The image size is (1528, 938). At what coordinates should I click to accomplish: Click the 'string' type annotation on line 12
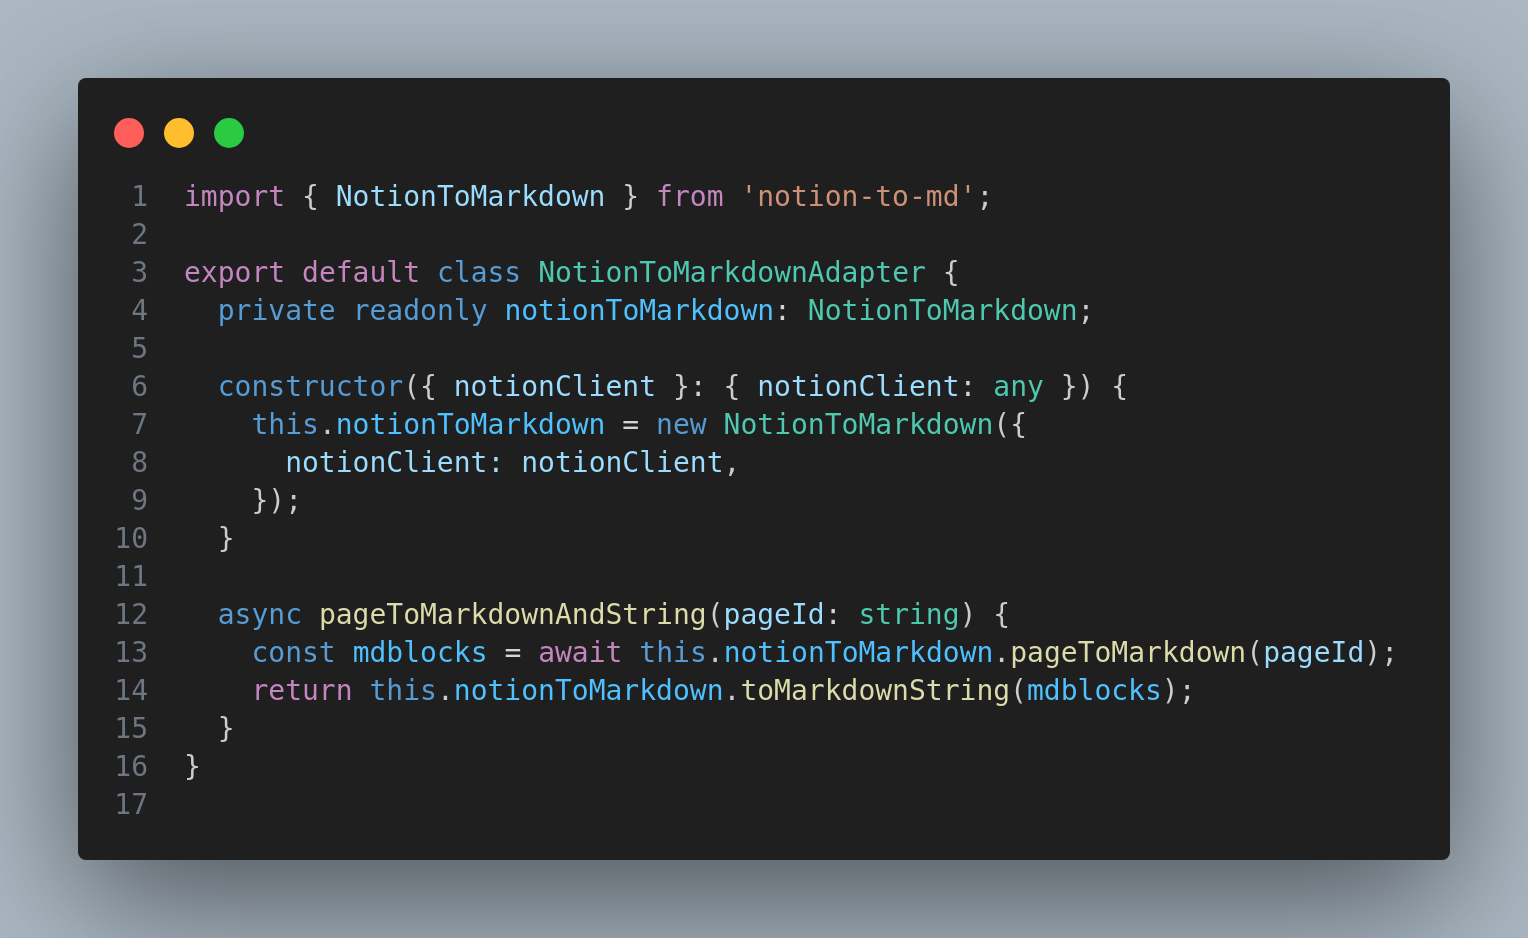[909, 615]
